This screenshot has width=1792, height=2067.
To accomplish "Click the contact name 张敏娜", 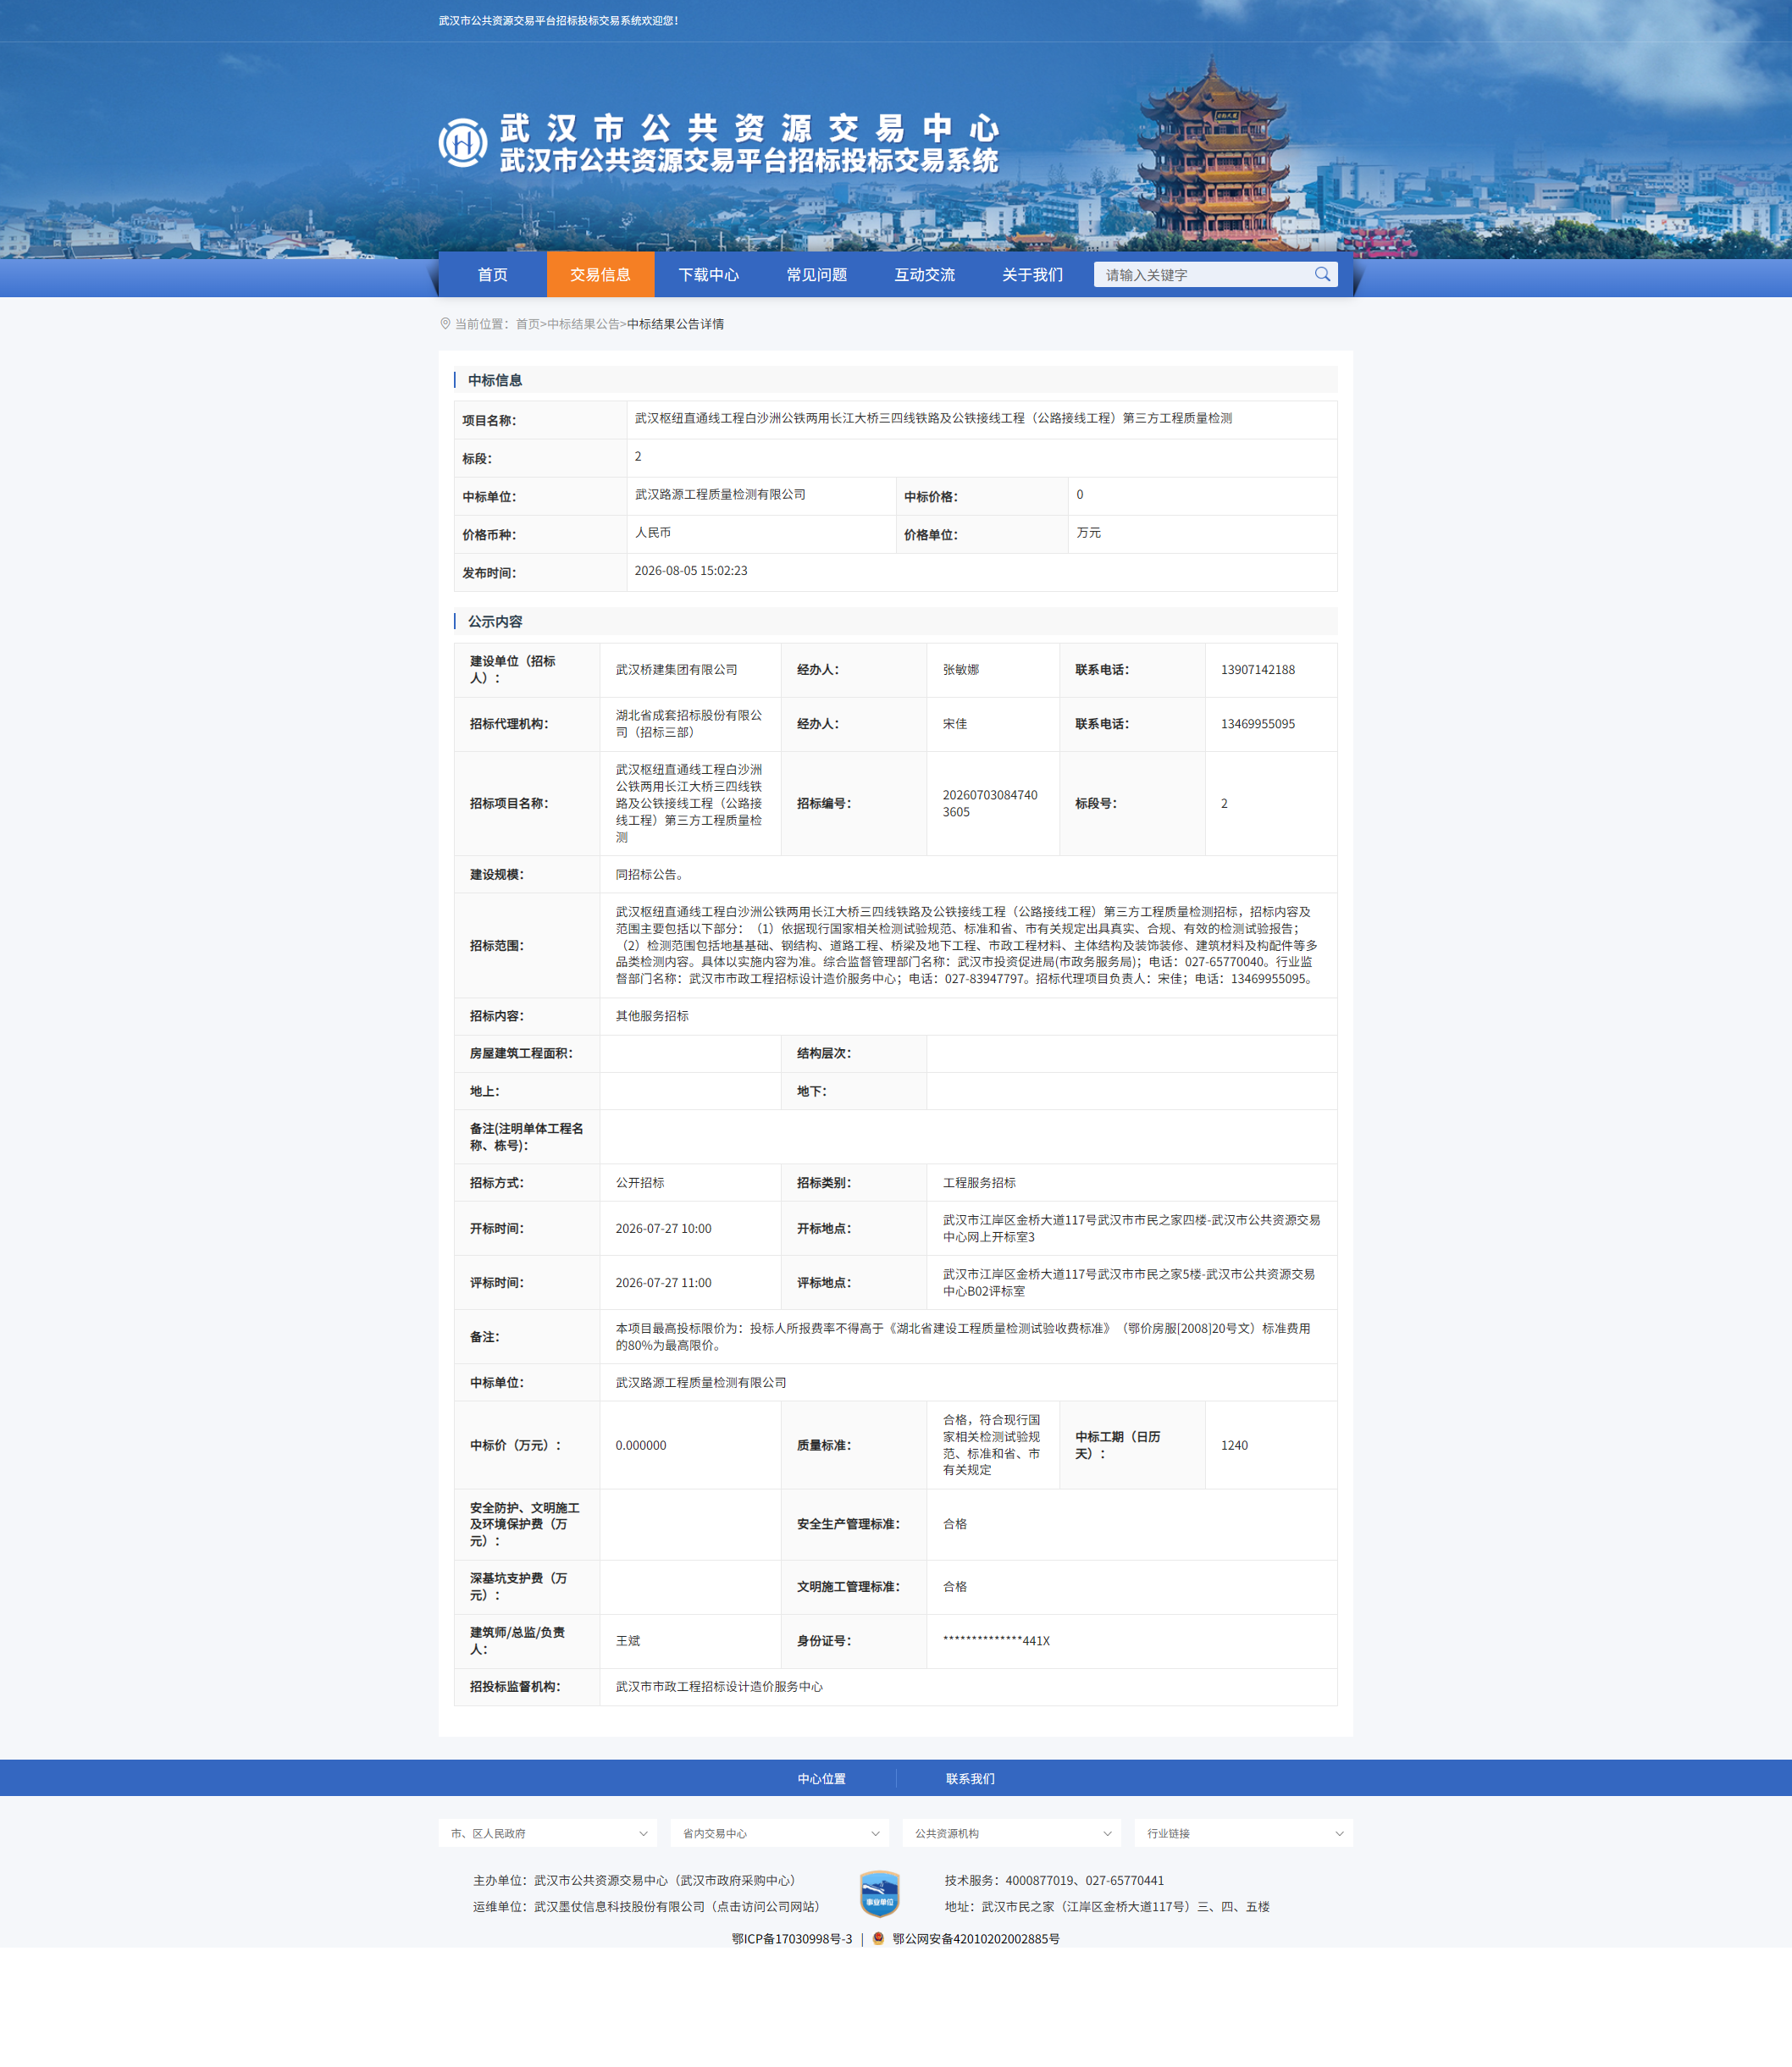I will coord(961,669).
